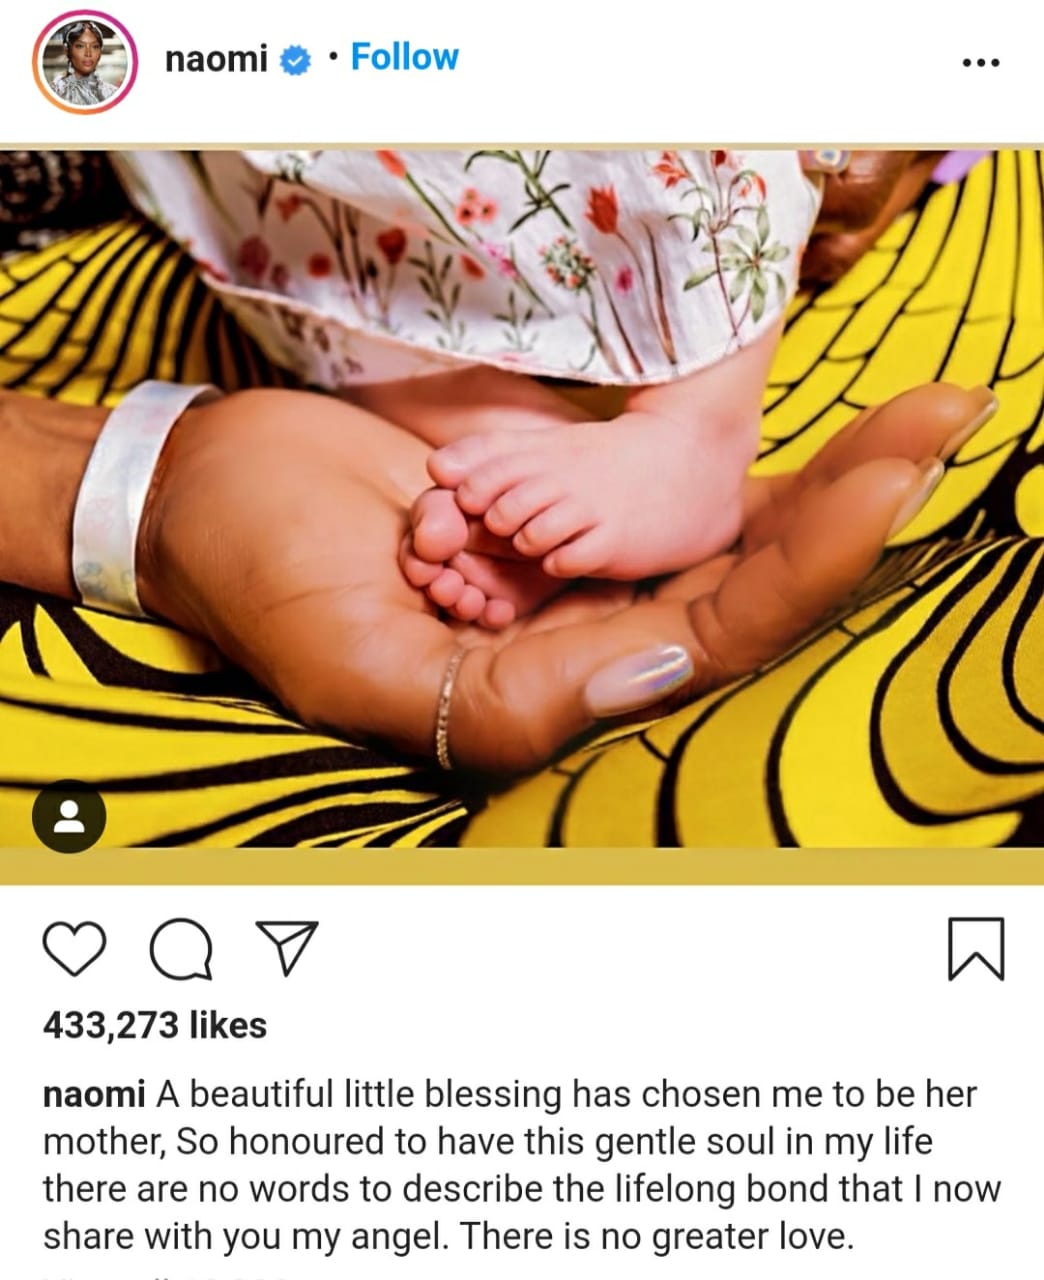Screen dimensions: 1044x1280
Task: Open comments via the speech bubble icon
Action: pos(181,949)
